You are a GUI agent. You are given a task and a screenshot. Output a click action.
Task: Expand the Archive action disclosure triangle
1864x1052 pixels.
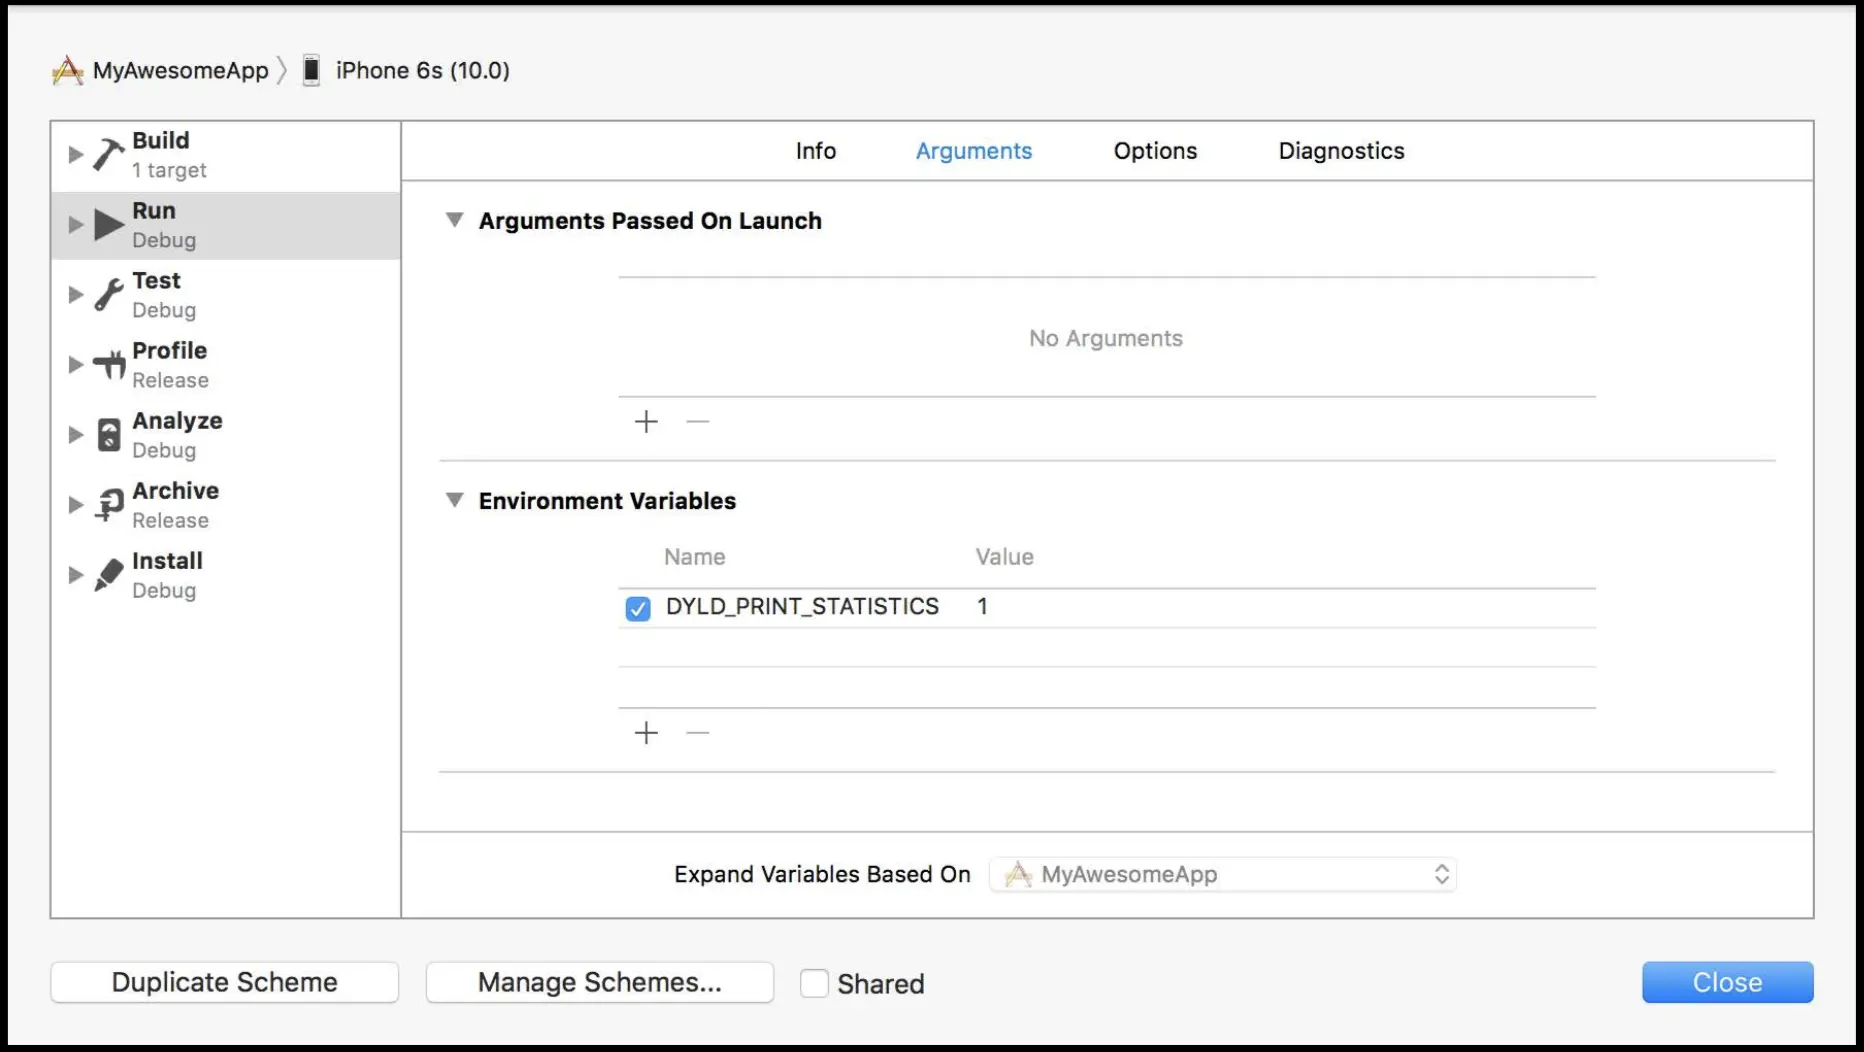point(75,505)
